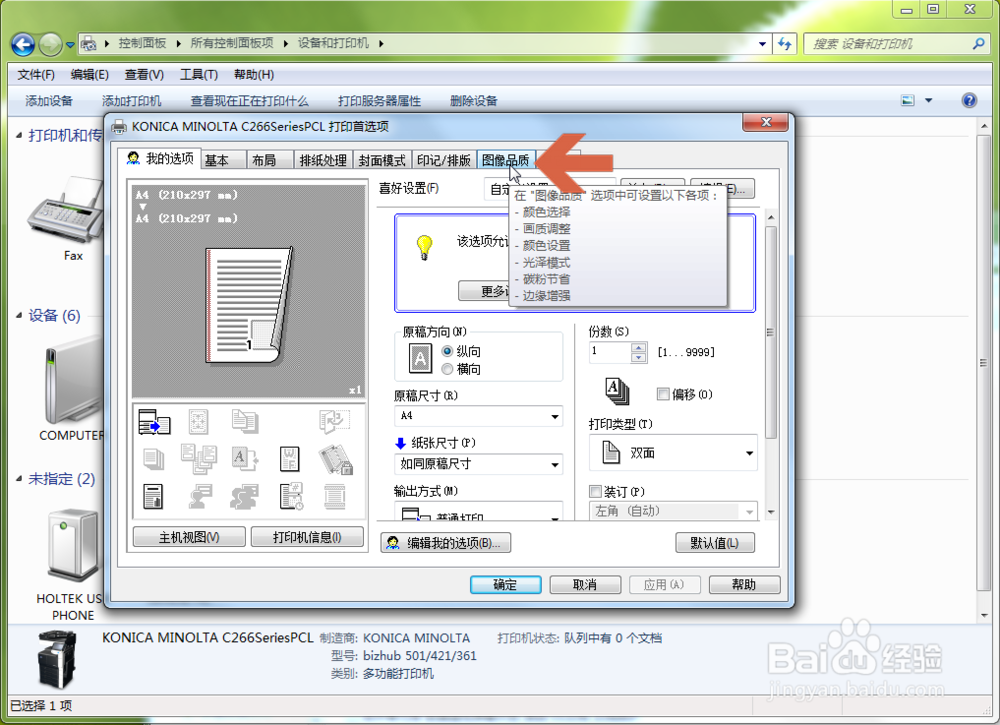
Task: Enable the 偏移(O) checkbox
Action: 663,394
